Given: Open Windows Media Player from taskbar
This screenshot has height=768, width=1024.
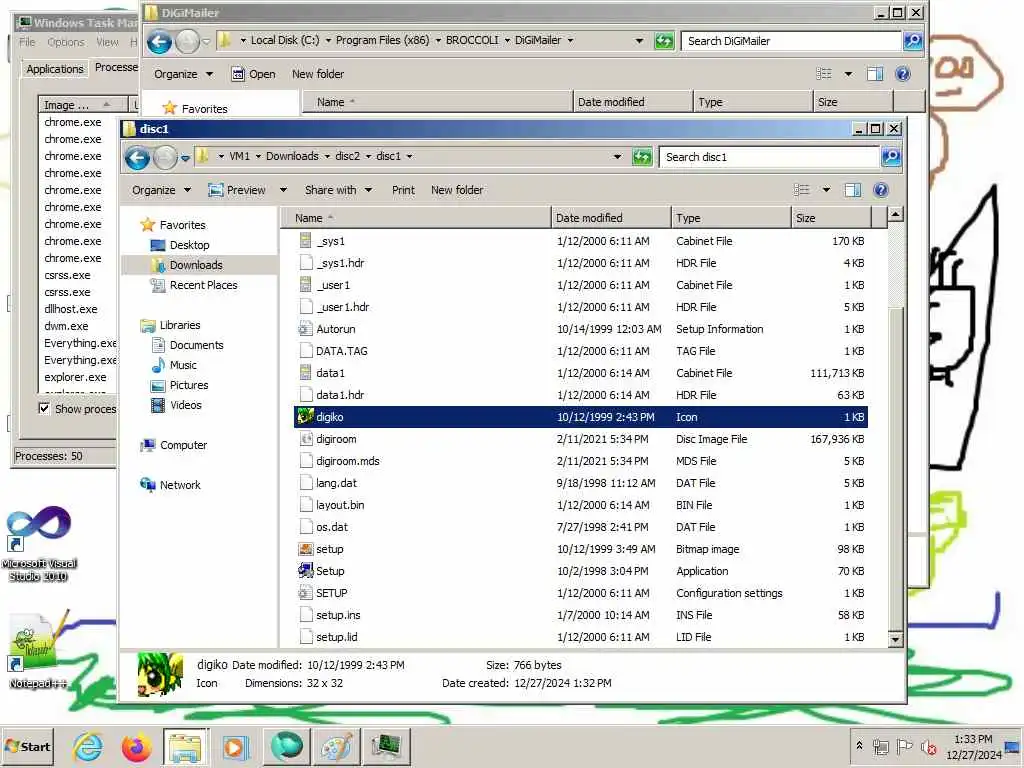Looking at the screenshot, I should pyautogui.click(x=235, y=746).
